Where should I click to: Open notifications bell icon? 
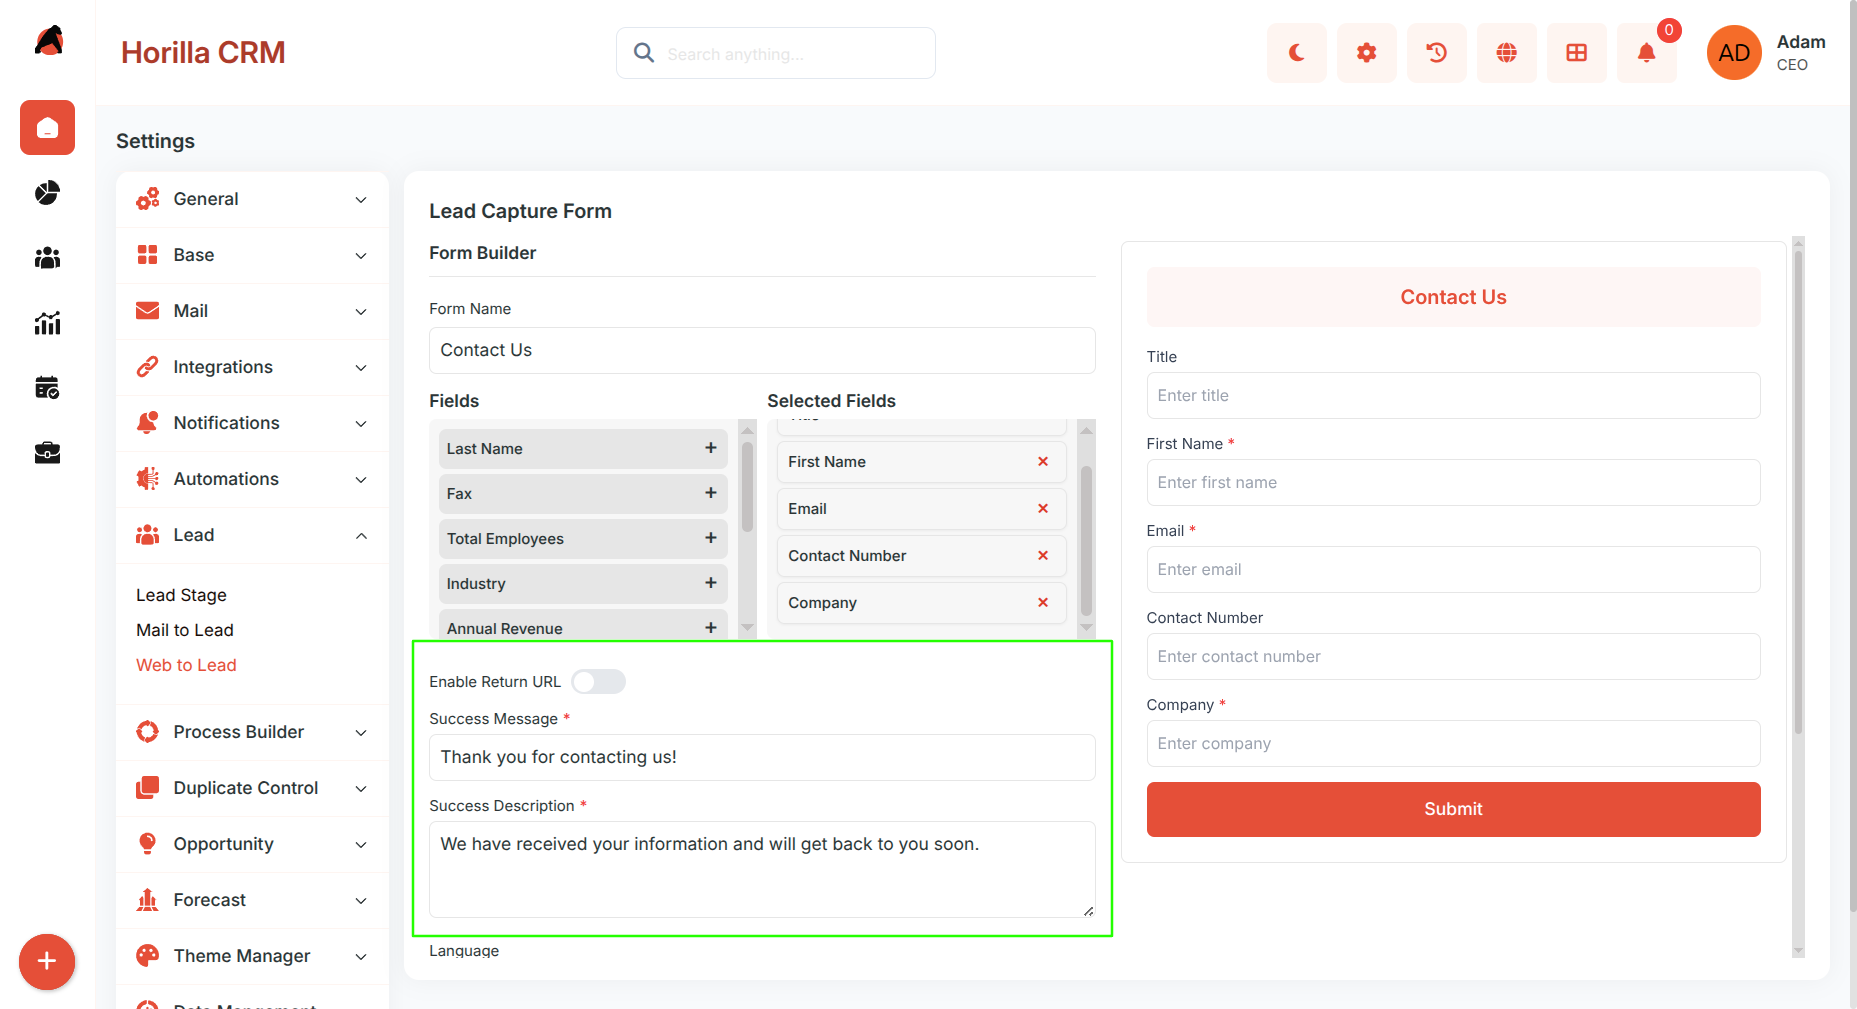coord(1646,53)
